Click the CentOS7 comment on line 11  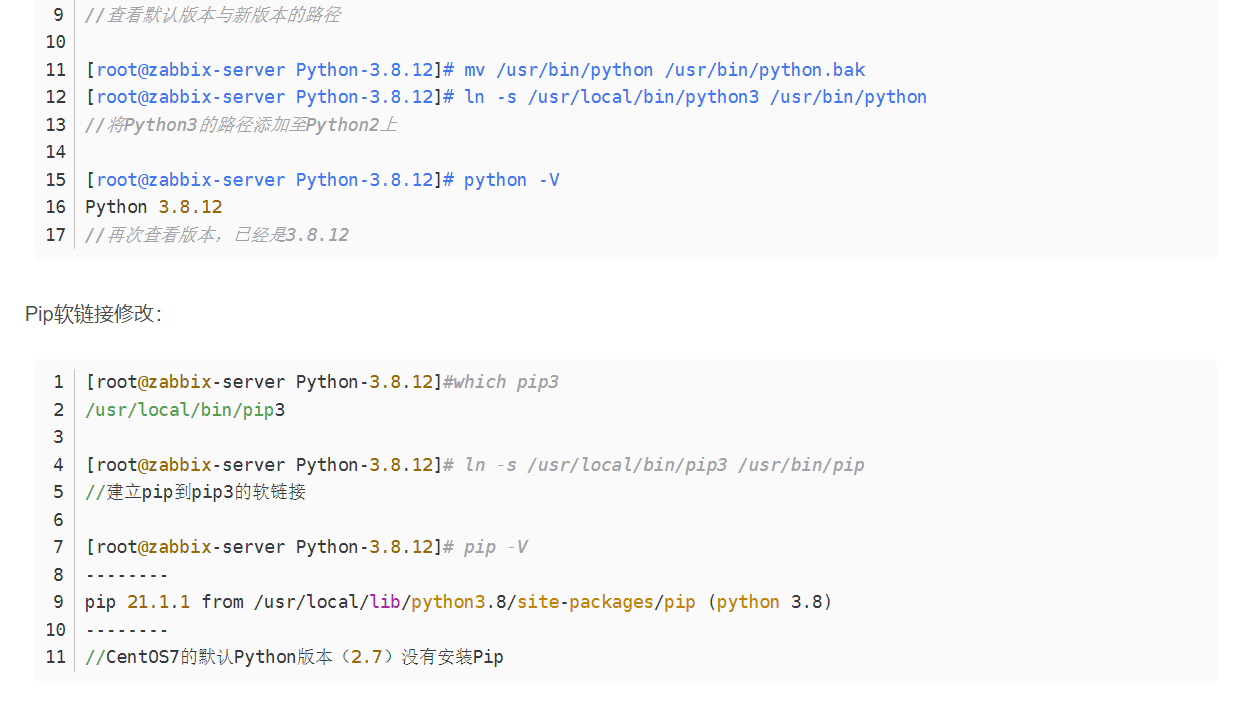point(290,656)
